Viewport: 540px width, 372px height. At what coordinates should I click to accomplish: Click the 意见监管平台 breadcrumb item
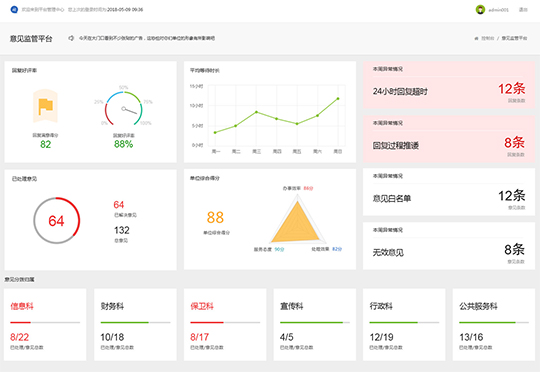pyautogui.click(x=514, y=38)
